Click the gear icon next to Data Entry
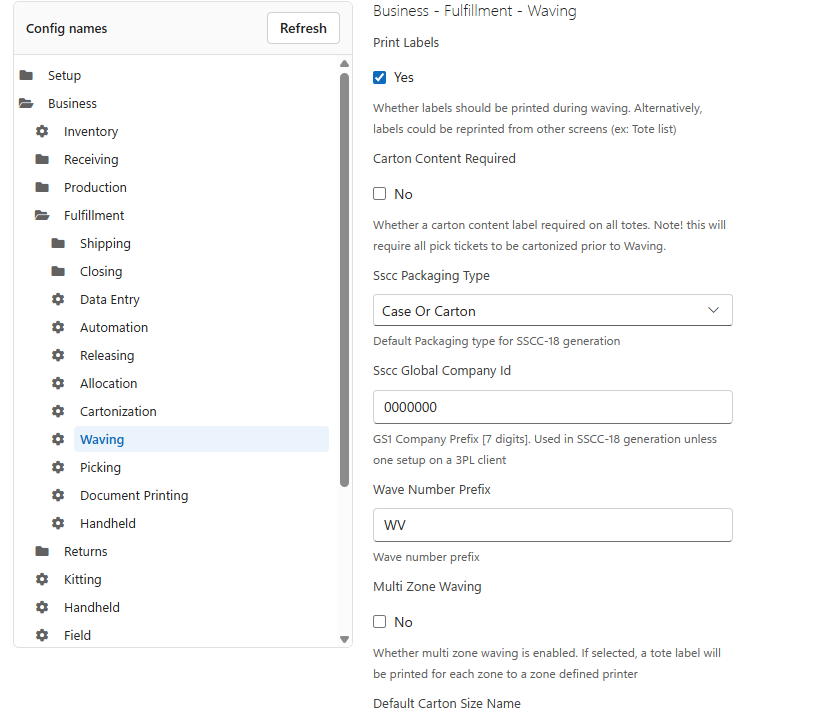 click(58, 300)
